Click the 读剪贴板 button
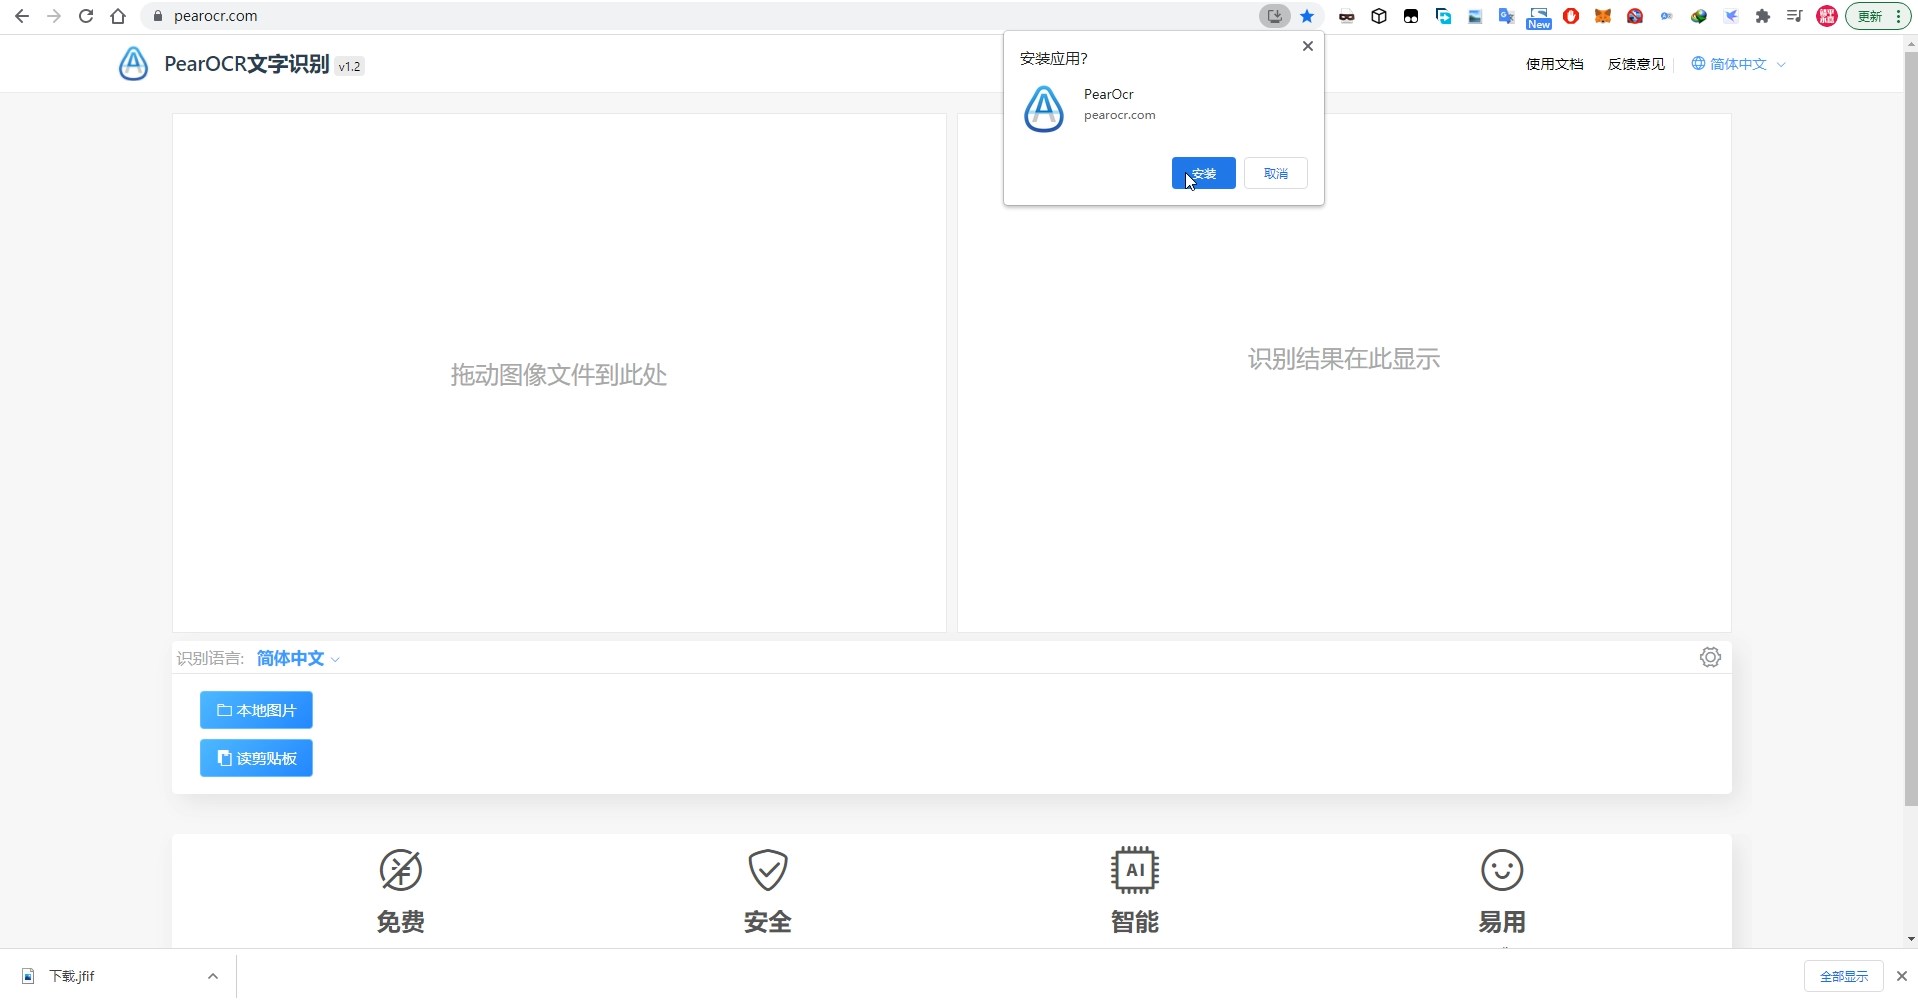This screenshot has height=1004, width=1918. point(255,757)
